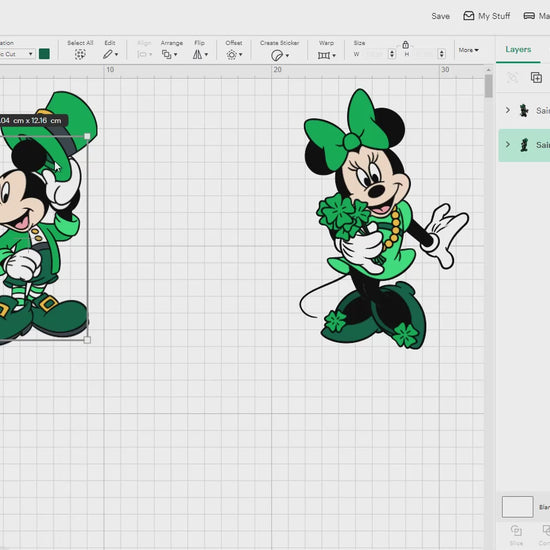550x550 pixels.
Task: Click the Create Sticker icon
Action: pos(277,55)
